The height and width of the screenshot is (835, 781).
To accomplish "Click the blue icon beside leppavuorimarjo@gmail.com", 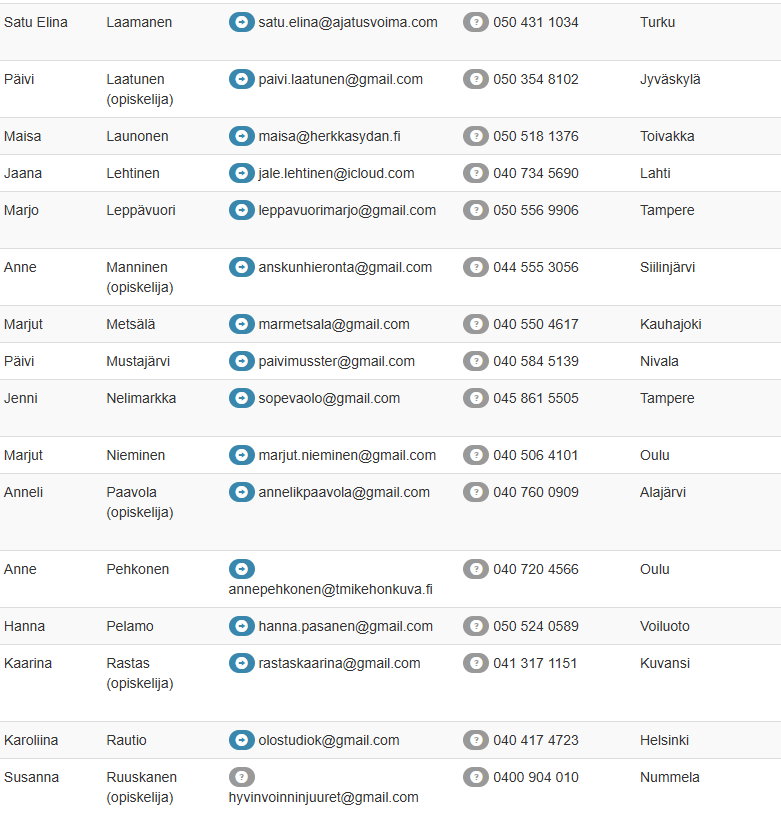I will pyautogui.click(x=242, y=210).
